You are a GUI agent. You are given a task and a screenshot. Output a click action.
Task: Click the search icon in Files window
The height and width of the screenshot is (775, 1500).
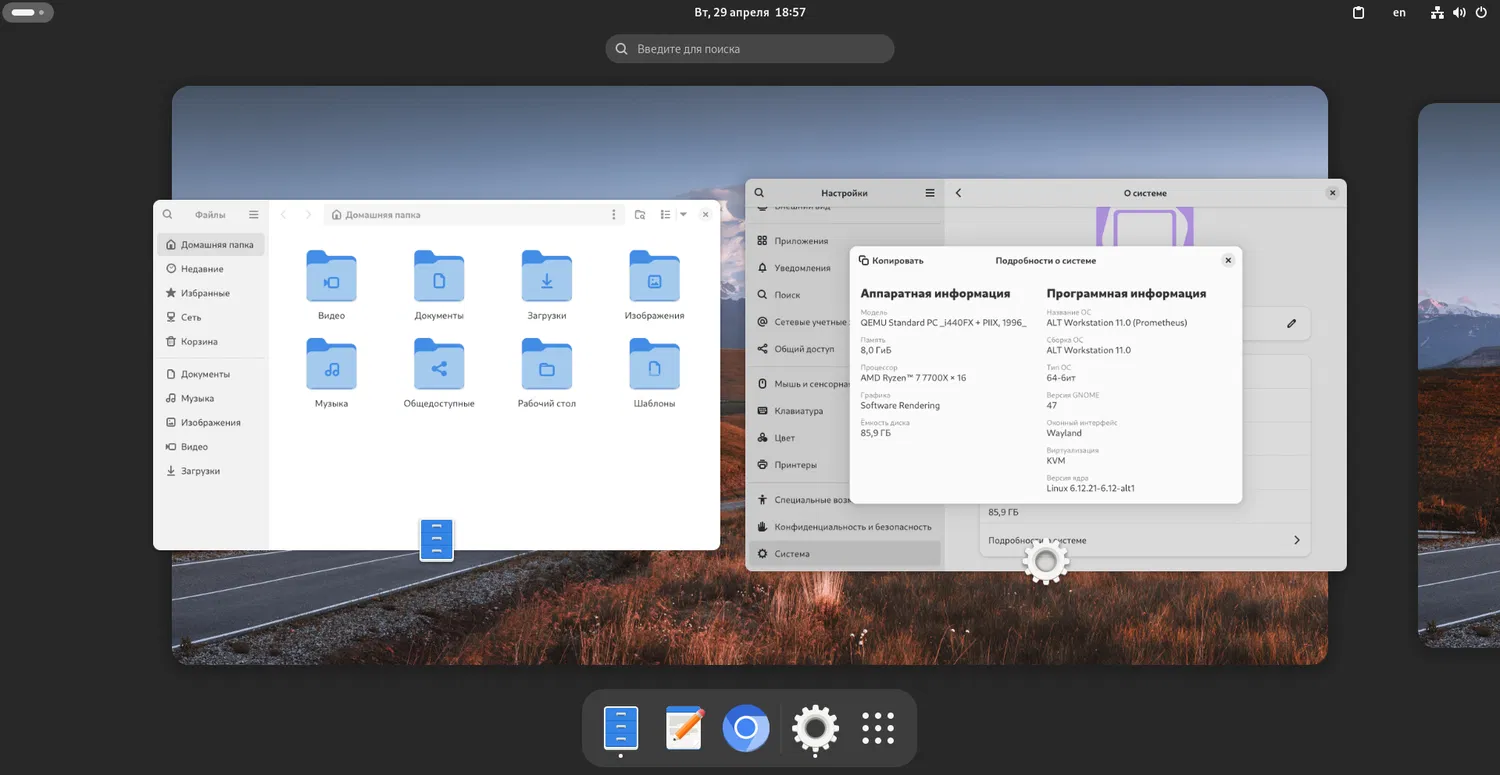coord(167,215)
